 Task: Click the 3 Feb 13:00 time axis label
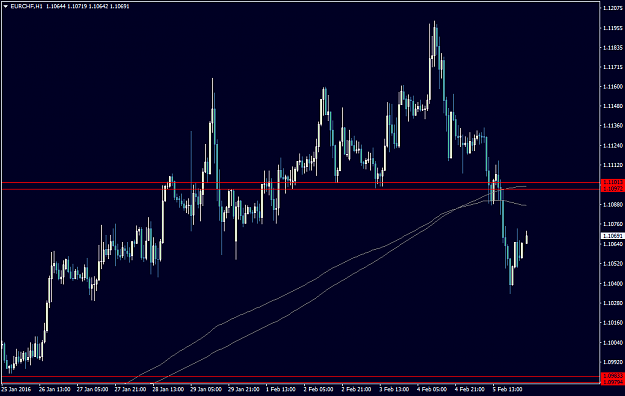pos(395,390)
